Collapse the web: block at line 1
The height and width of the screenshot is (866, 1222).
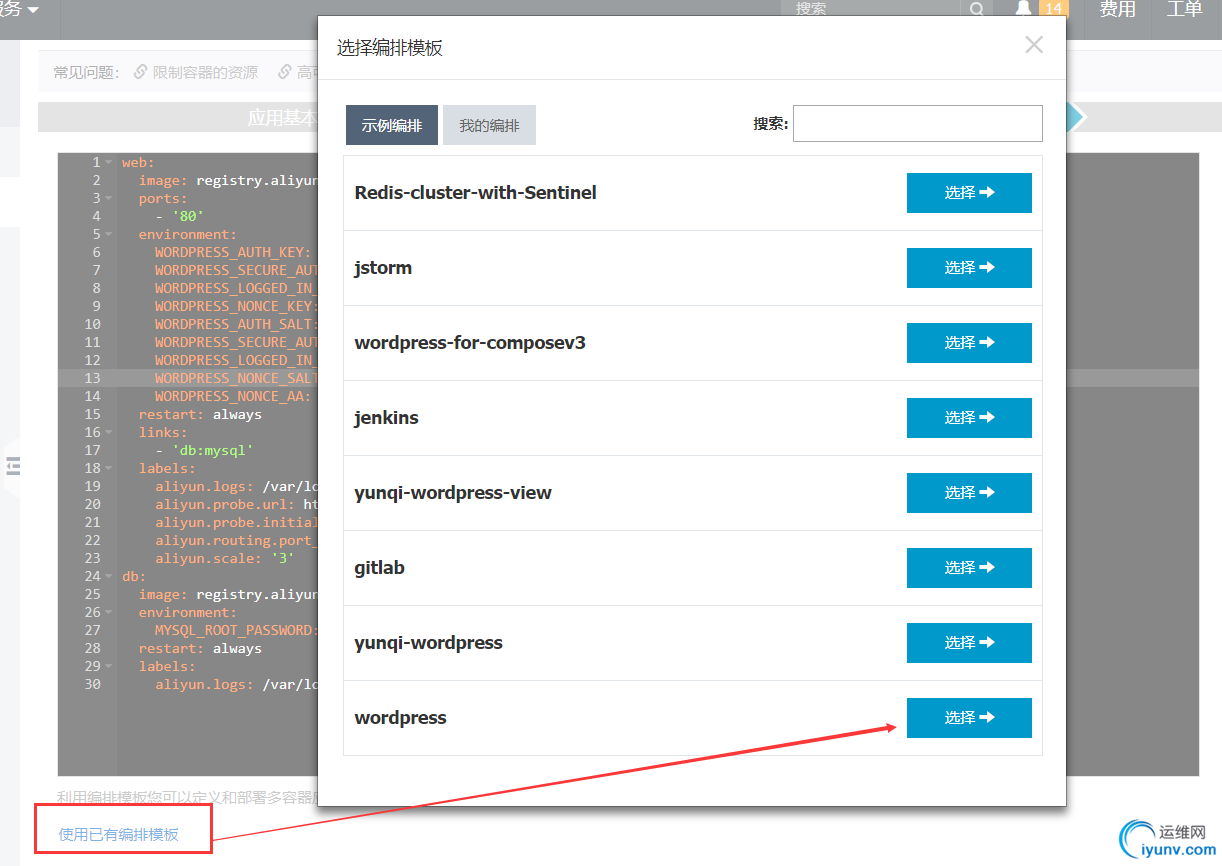109,162
